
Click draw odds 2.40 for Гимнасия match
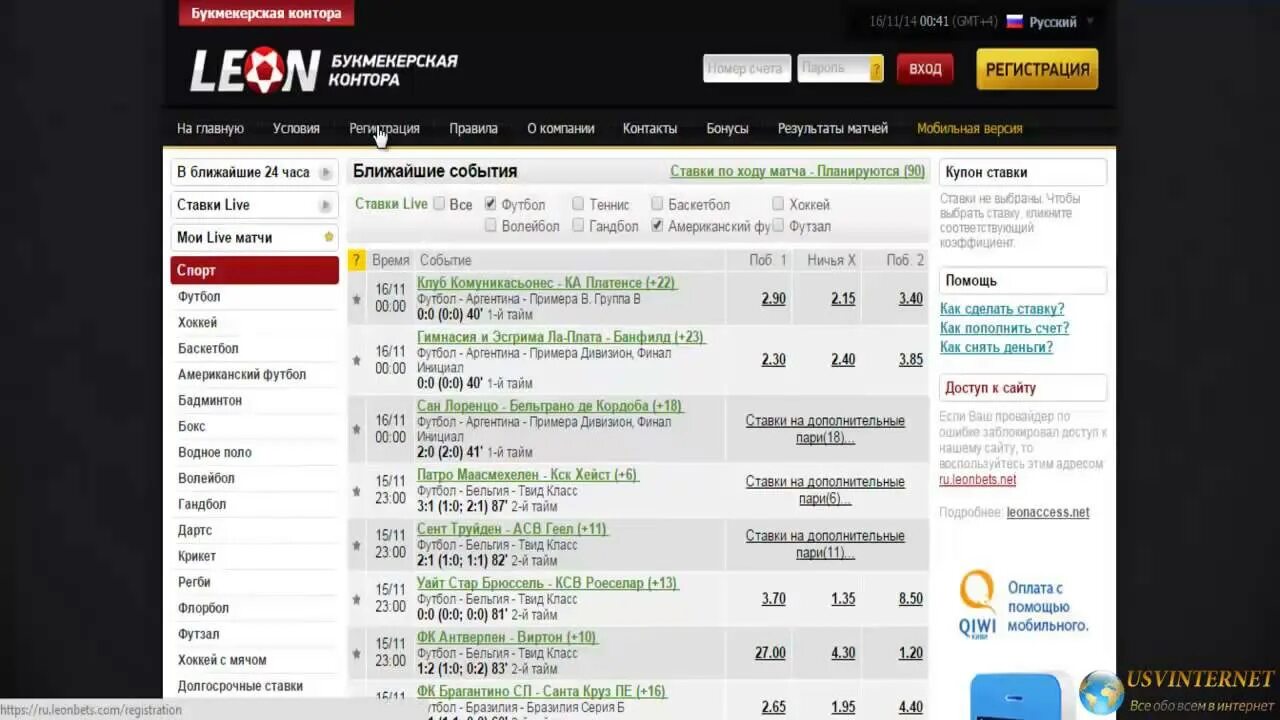click(843, 359)
